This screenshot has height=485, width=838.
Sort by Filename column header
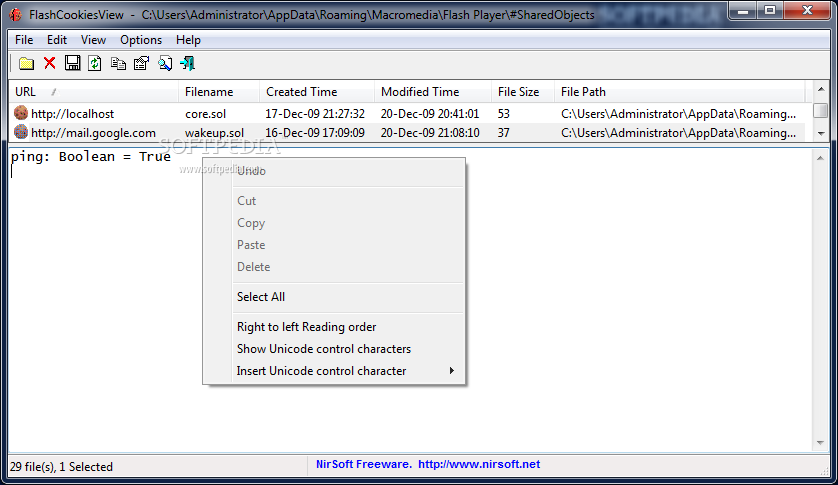pos(219,91)
